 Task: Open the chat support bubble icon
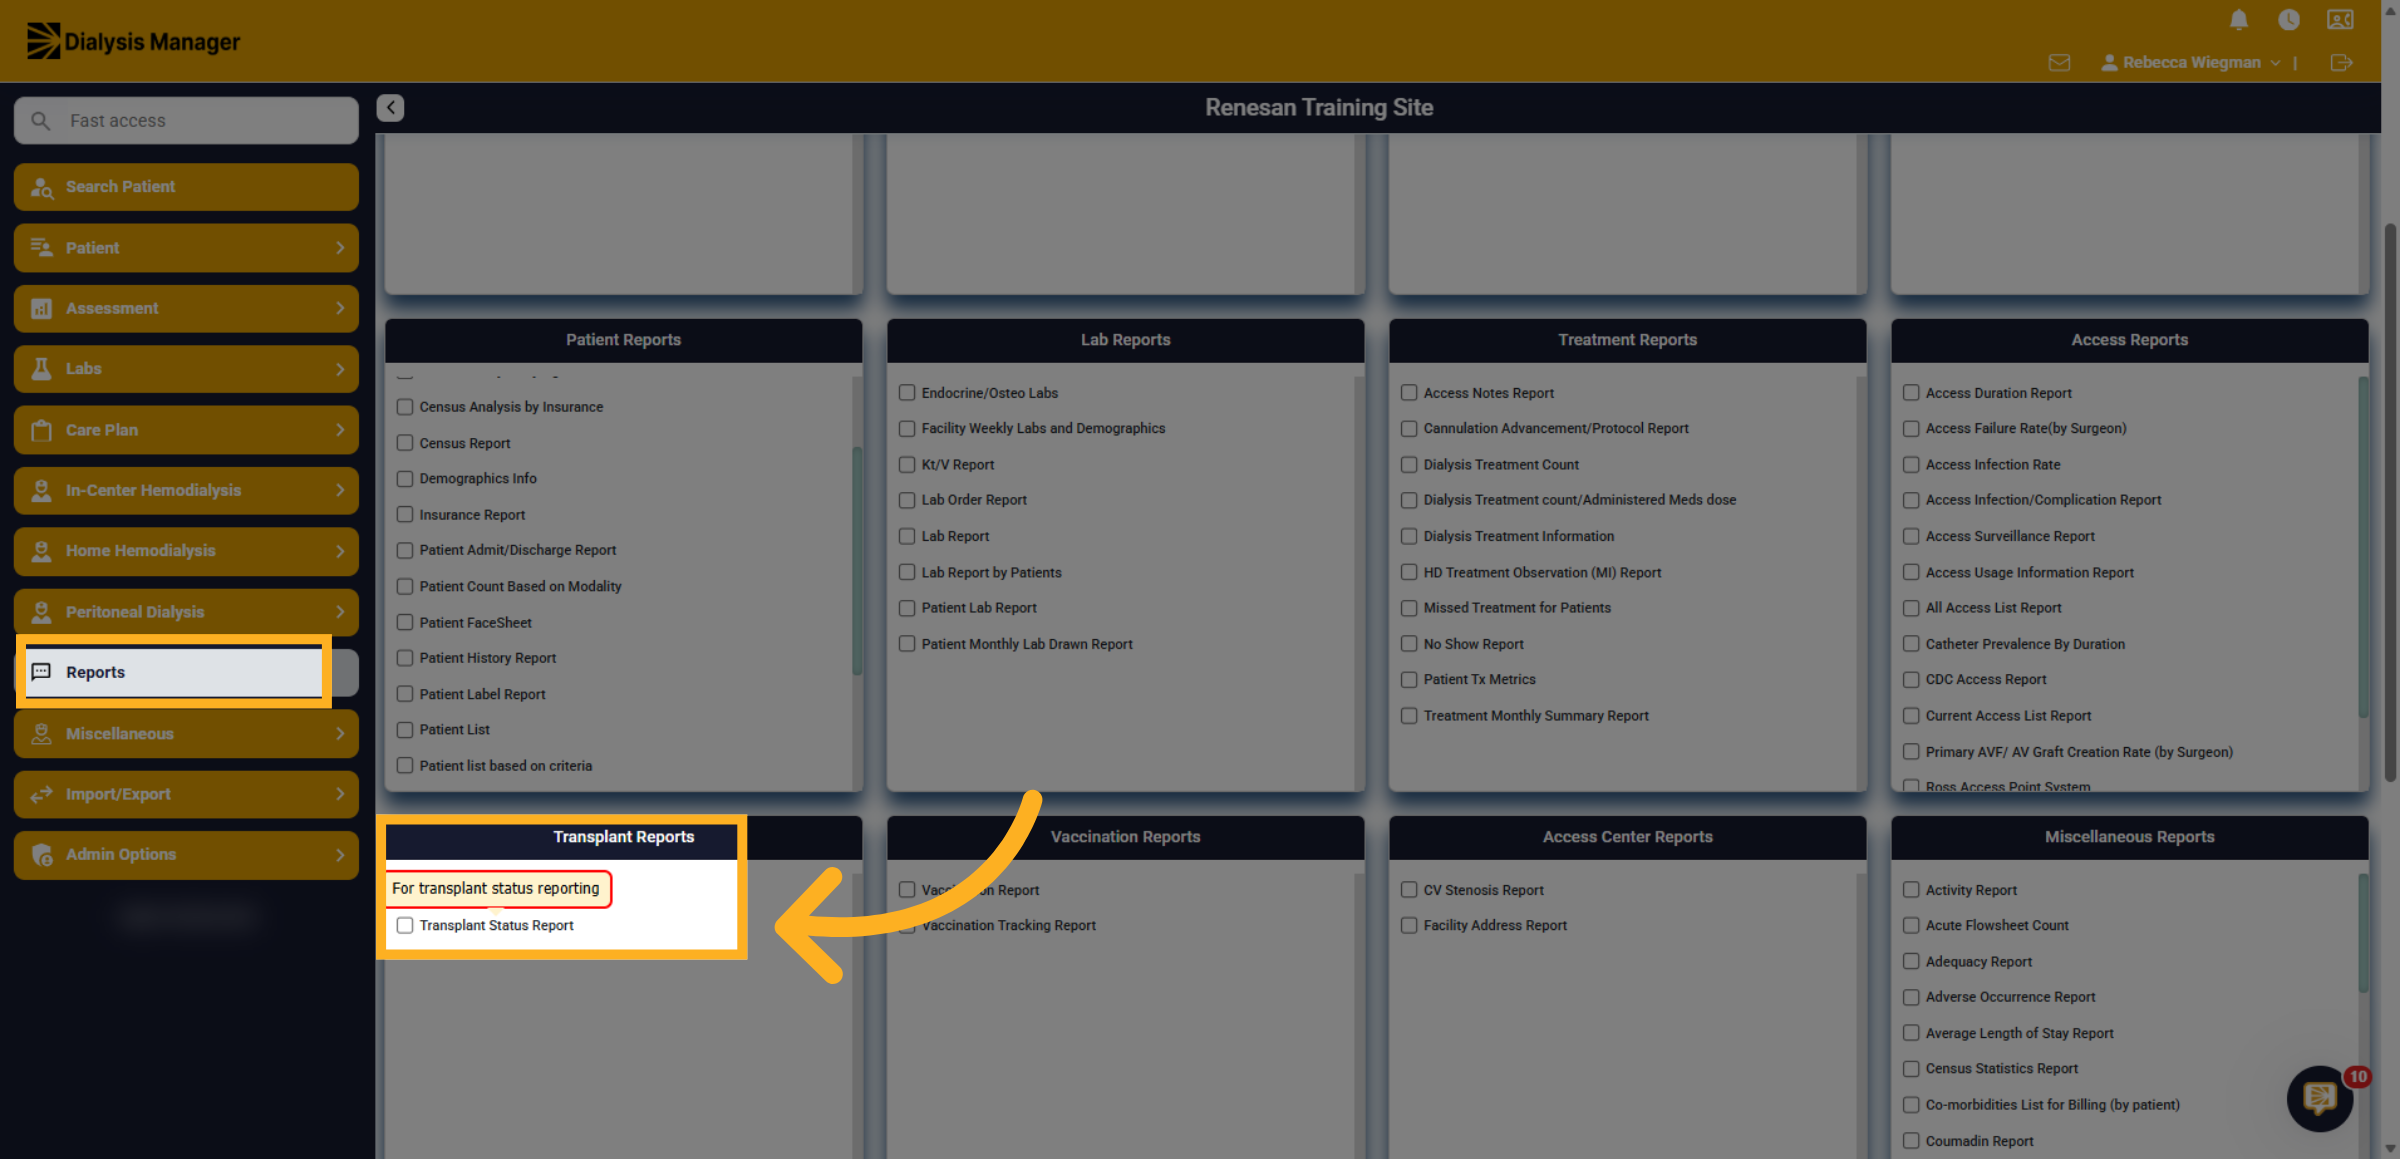coord(2319,1098)
